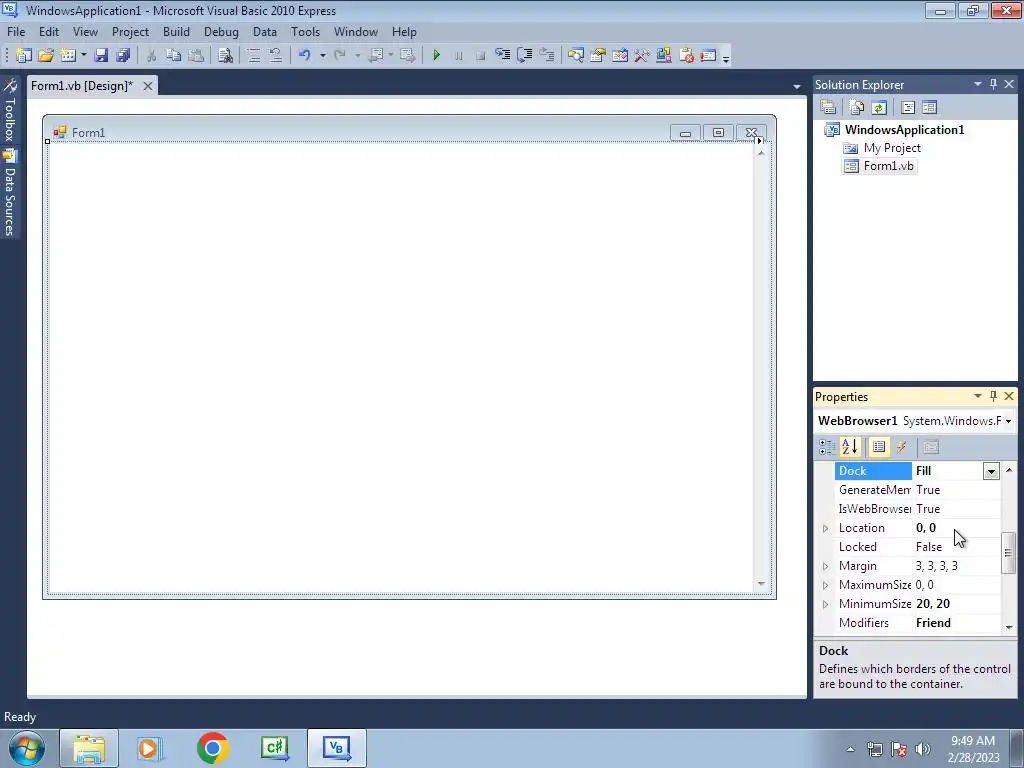The image size is (1024, 768).
Task: Open the Data Sources side tab
Action: [10, 192]
